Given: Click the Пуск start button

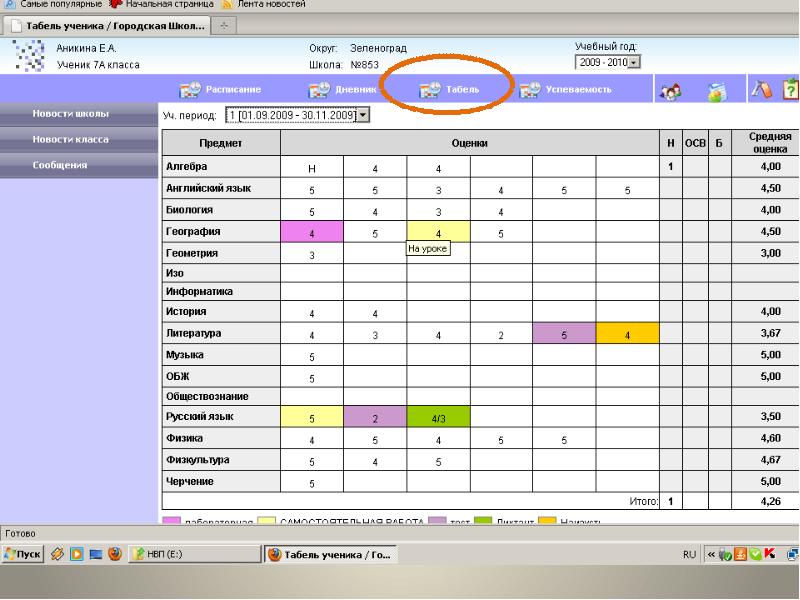Looking at the screenshot, I should (x=22, y=554).
